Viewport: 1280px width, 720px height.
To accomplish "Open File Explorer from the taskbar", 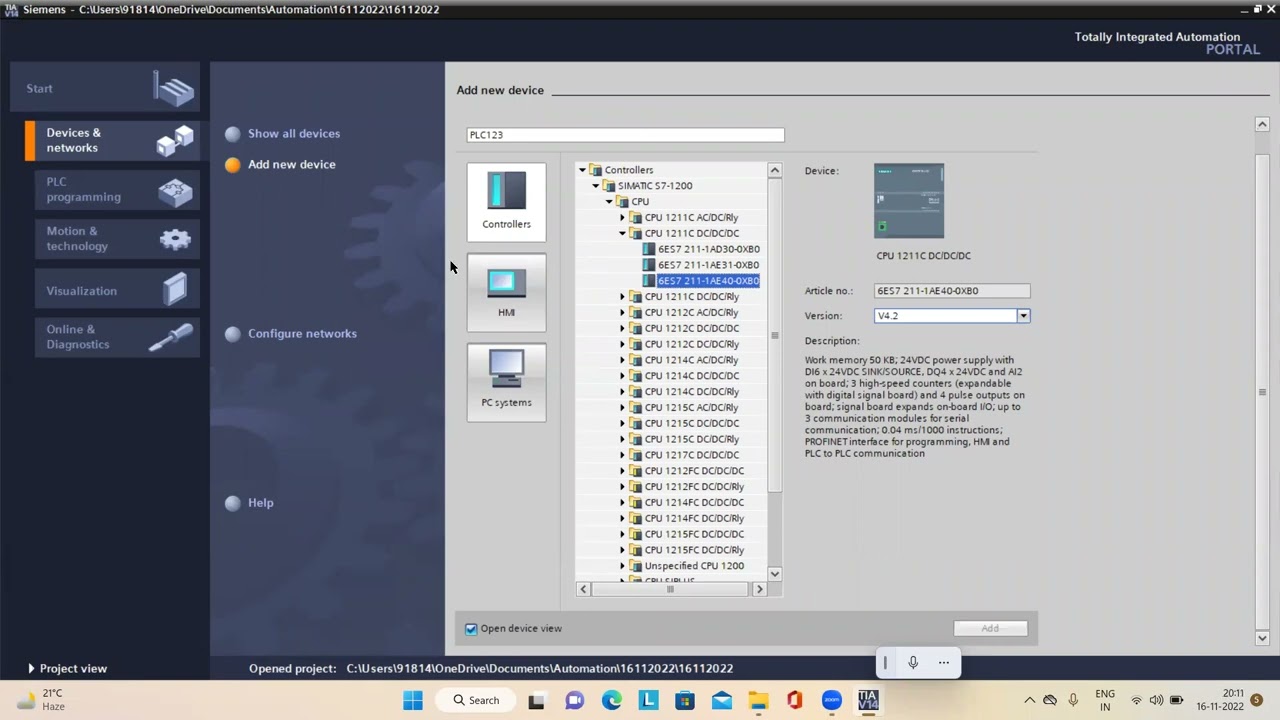I will pyautogui.click(x=758, y=700).
